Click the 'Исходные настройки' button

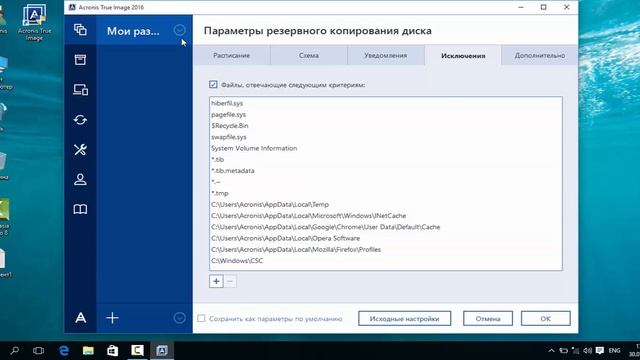(404, 318)
